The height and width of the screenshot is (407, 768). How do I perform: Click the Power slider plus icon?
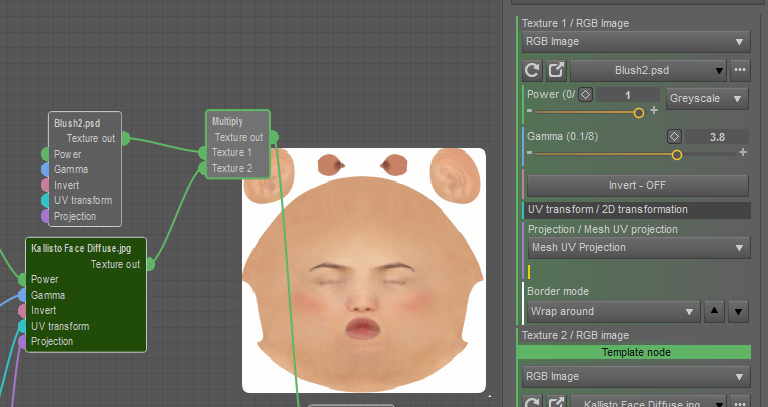(x=654, y=111)
